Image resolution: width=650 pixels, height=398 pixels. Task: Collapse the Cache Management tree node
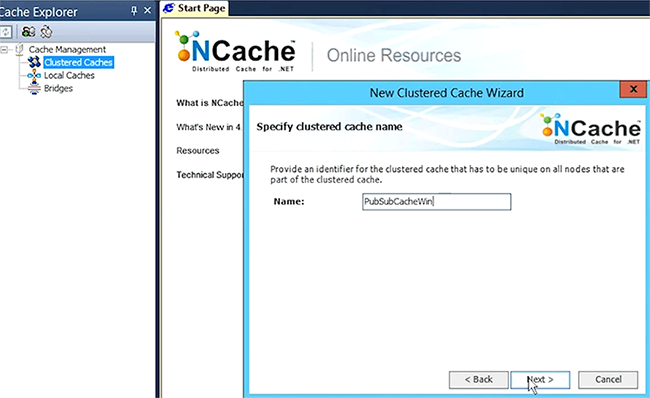pos(4,50)
